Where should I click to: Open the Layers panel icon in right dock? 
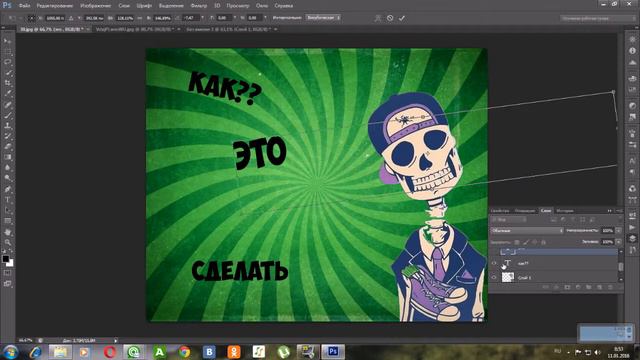(632, 239)
